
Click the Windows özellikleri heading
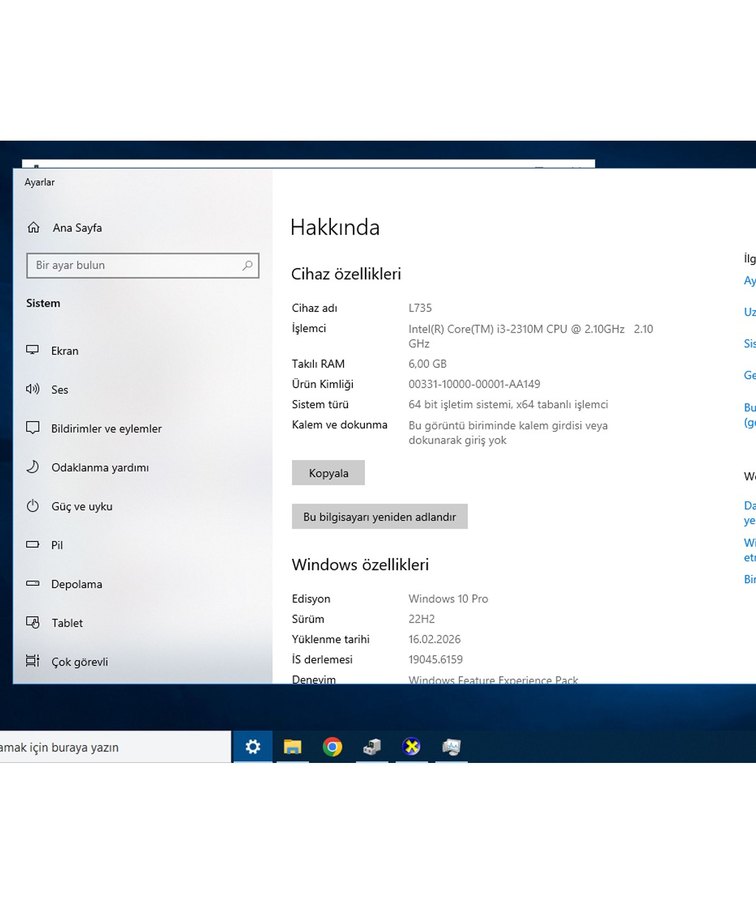360,565
